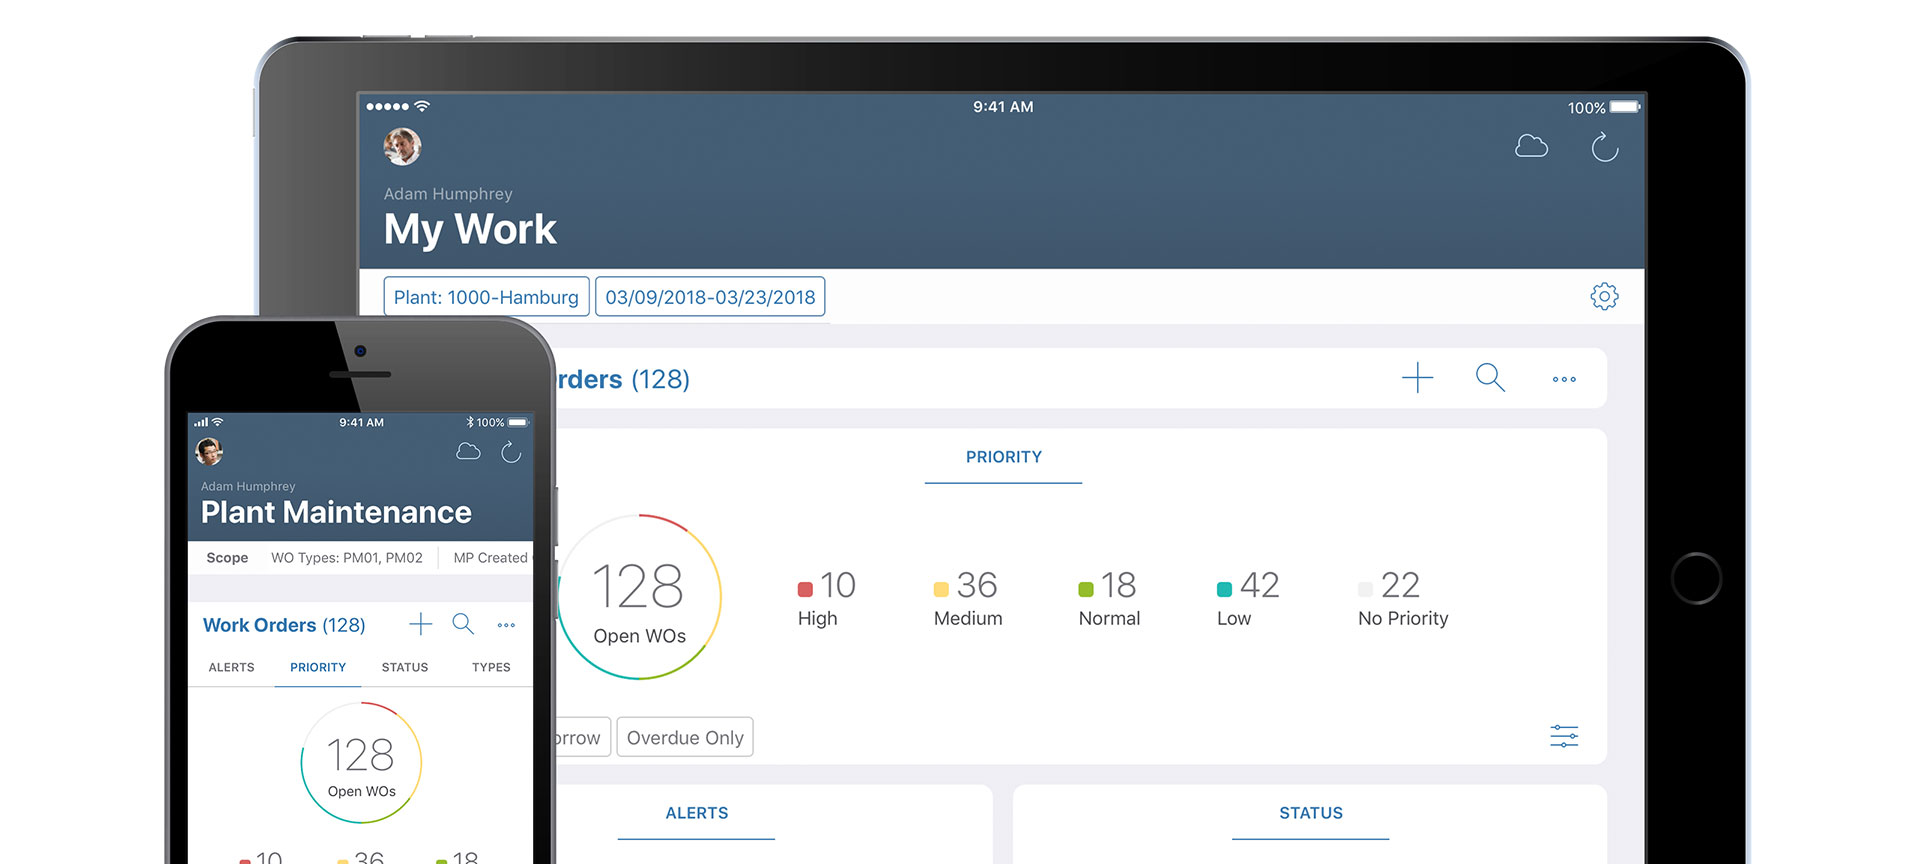1920x864 pixels.
Task: Tap the 36 Medium count on iPad
Action: pos(977,585)
